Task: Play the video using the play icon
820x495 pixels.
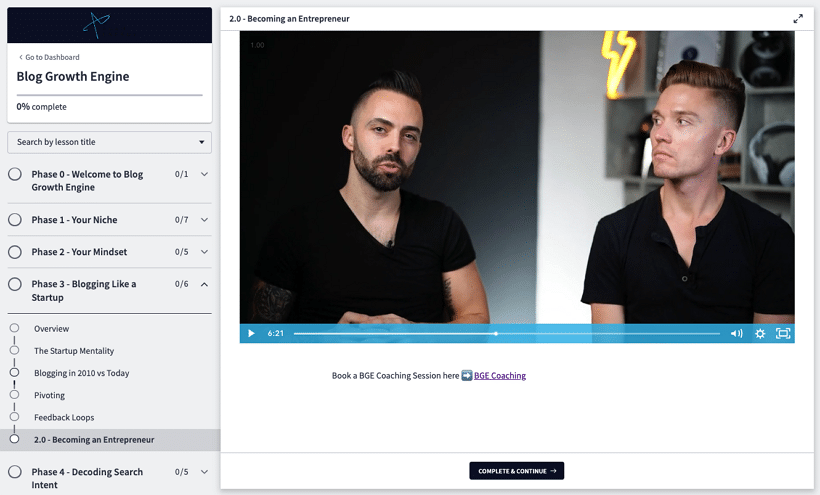Action: click(x=251, y=333)
